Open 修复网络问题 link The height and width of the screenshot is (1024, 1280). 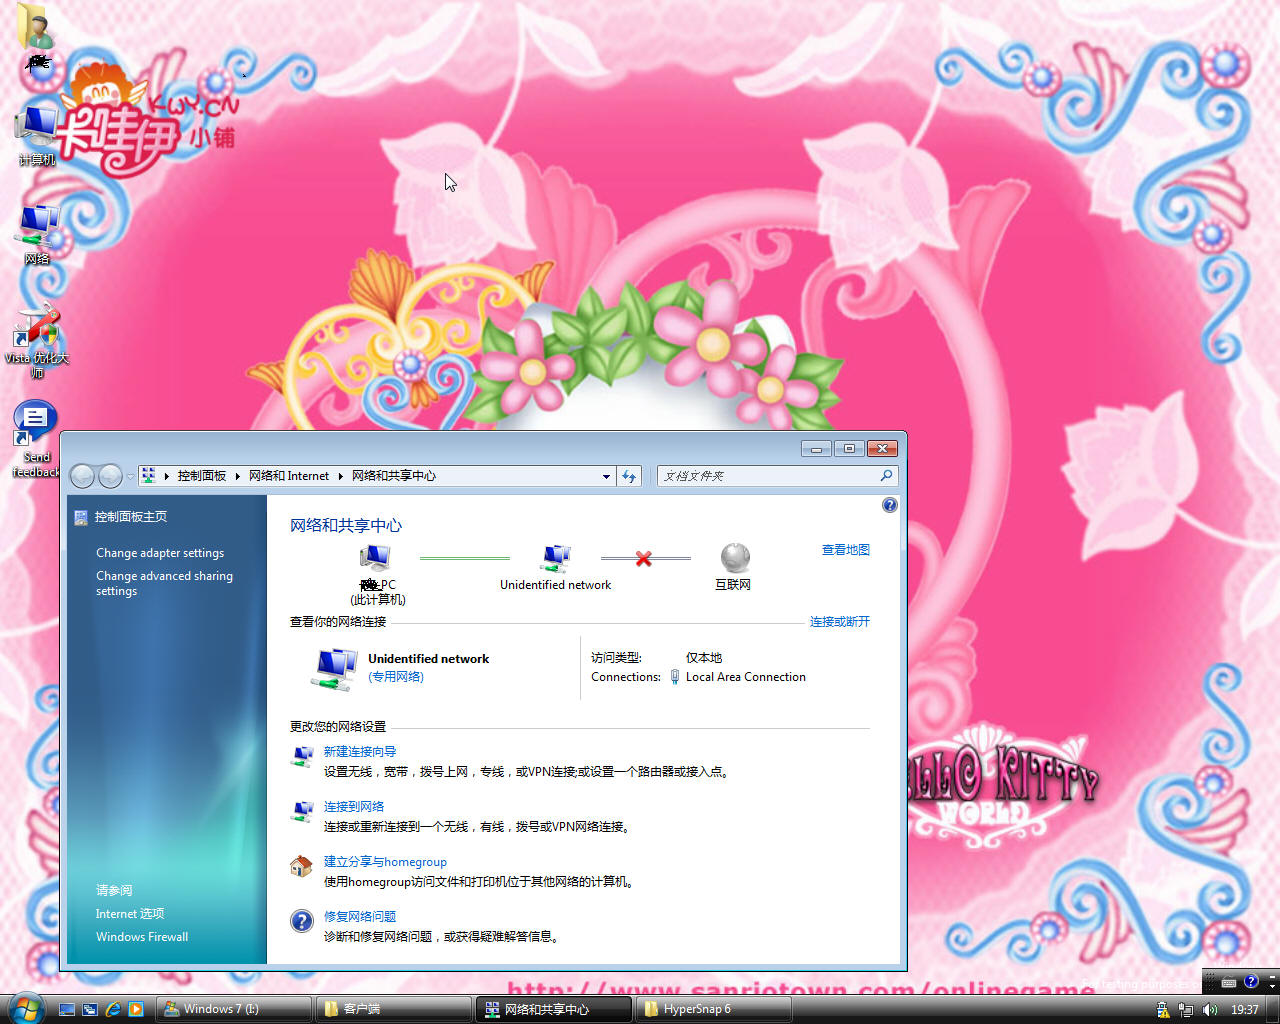360,917
